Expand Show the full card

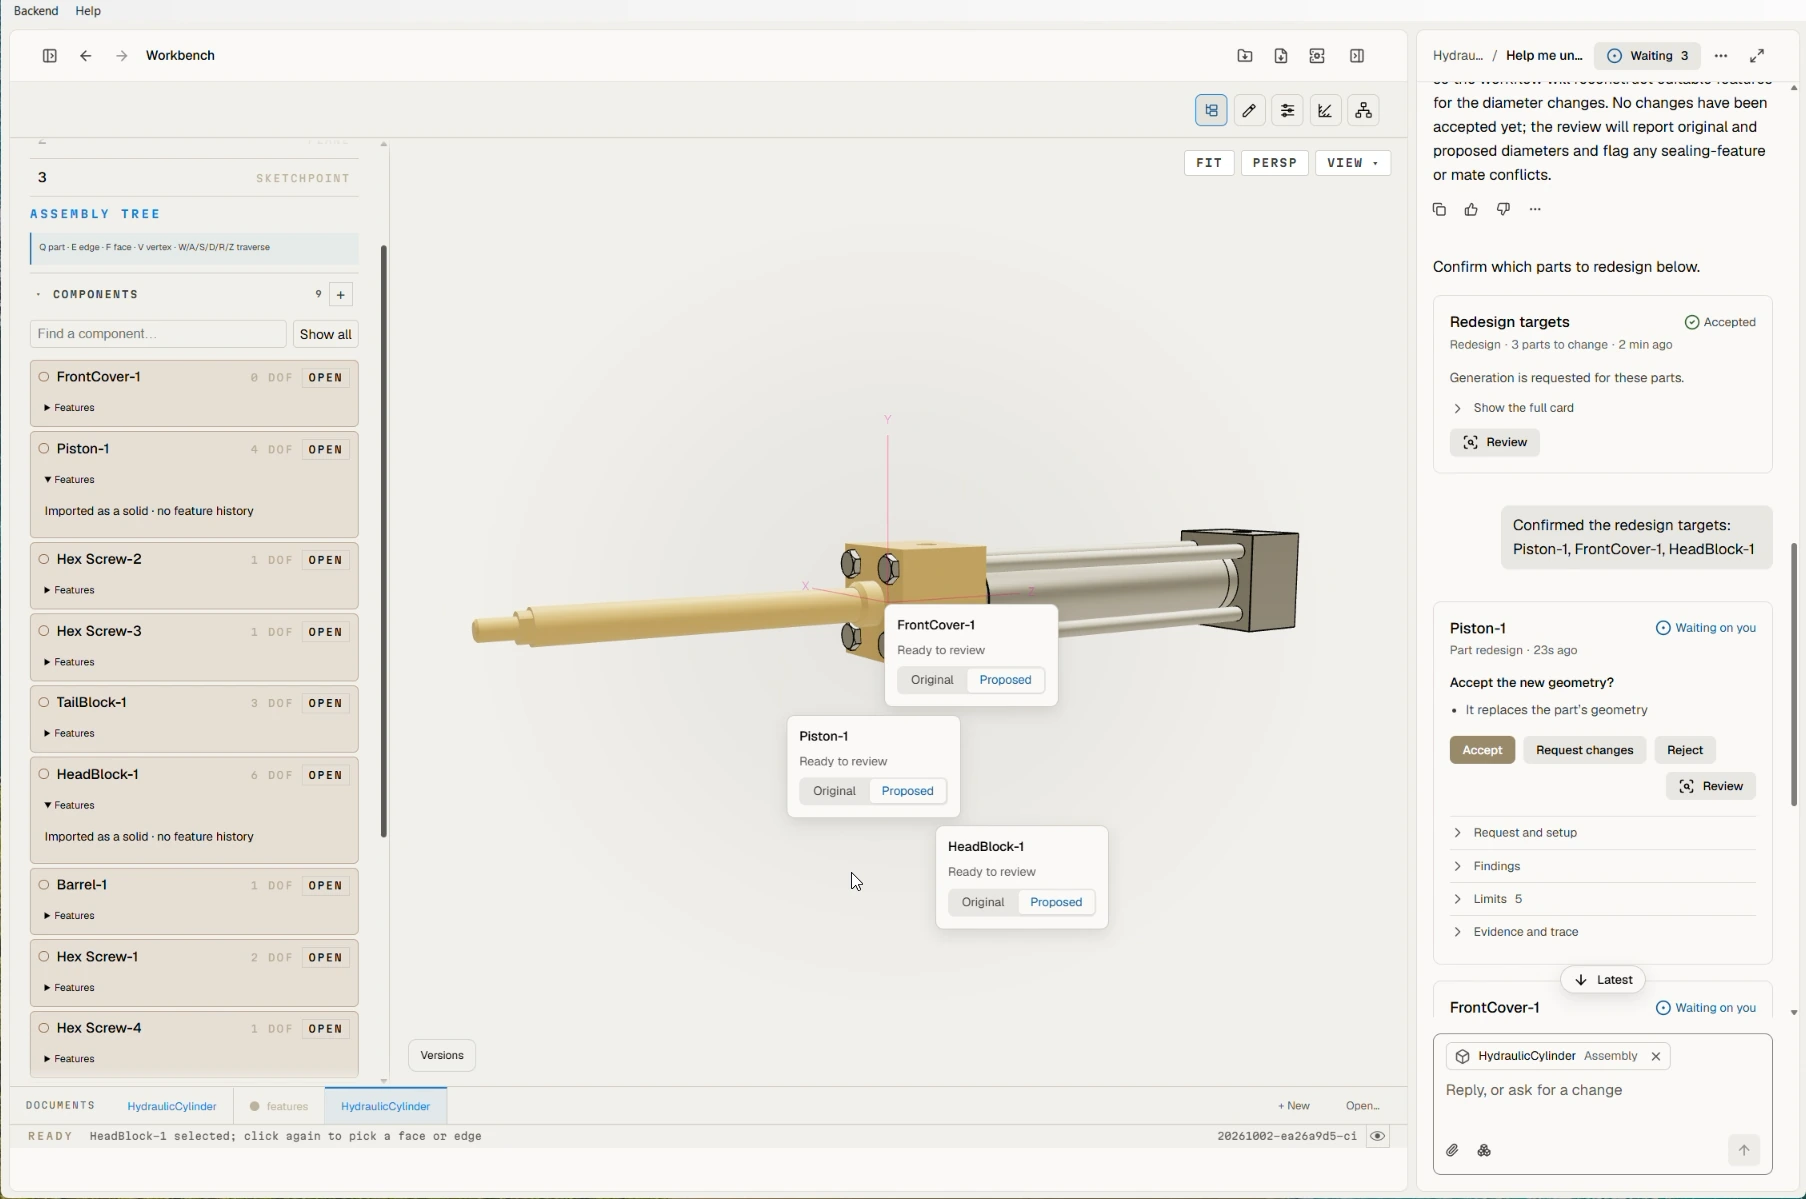tap(1514, 408)
